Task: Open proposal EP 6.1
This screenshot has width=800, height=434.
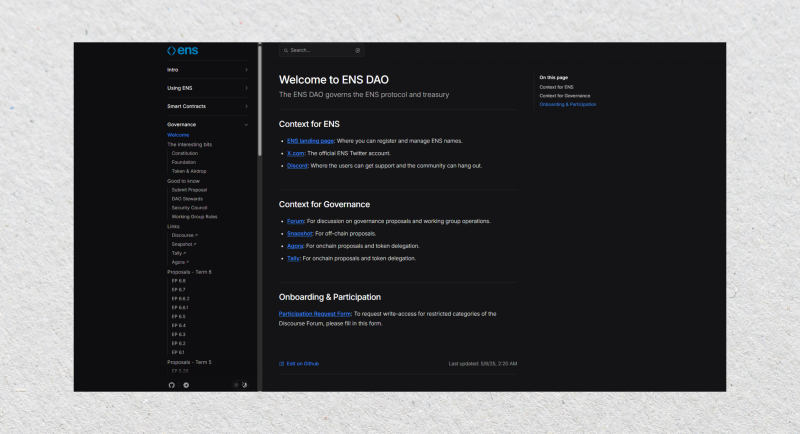Action: point(178,352)
